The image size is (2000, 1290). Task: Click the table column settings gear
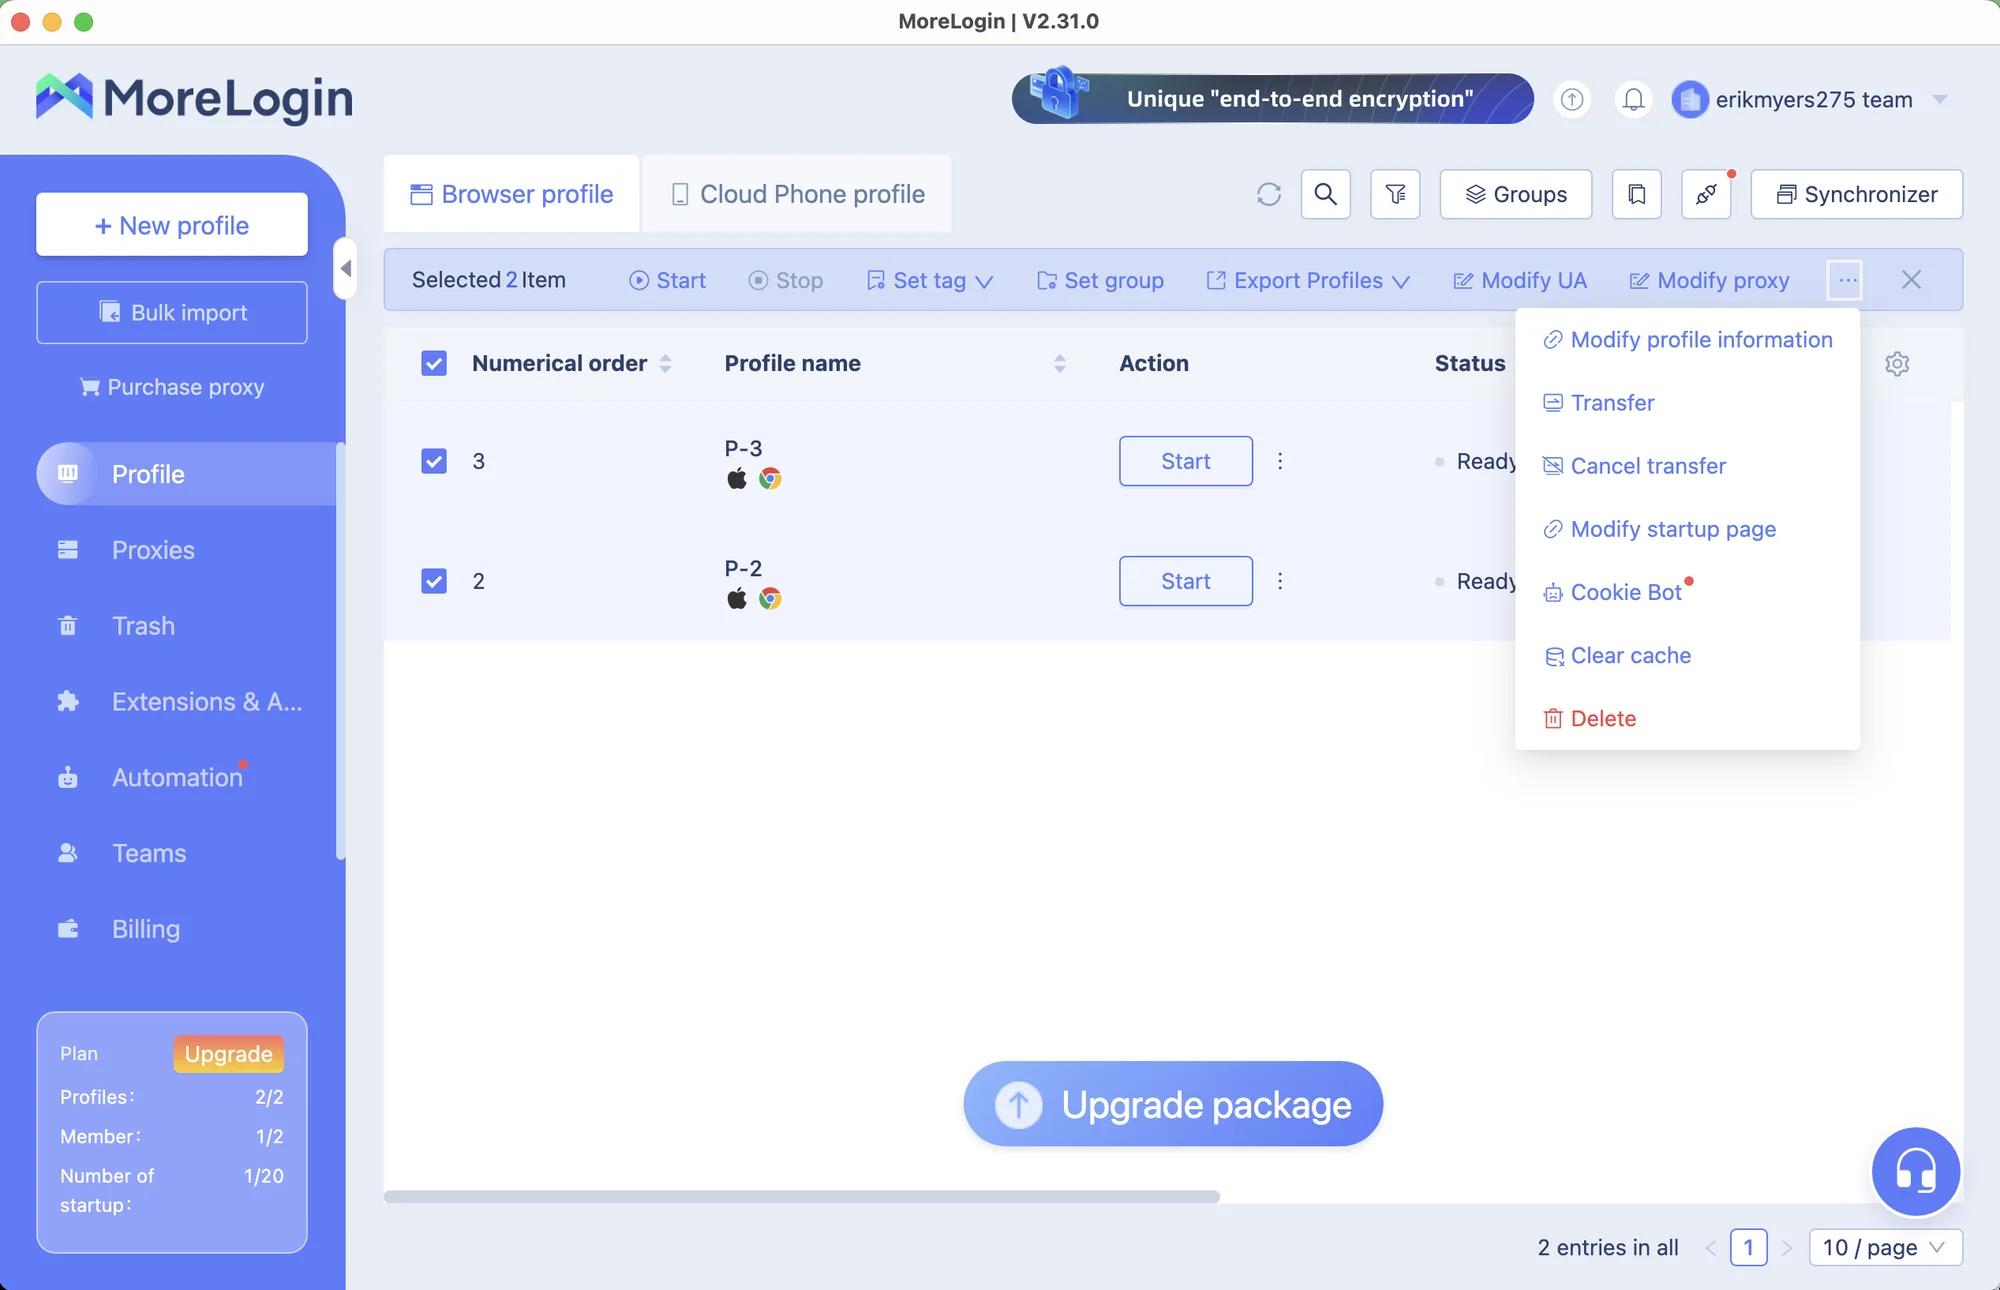(1897, 363)
